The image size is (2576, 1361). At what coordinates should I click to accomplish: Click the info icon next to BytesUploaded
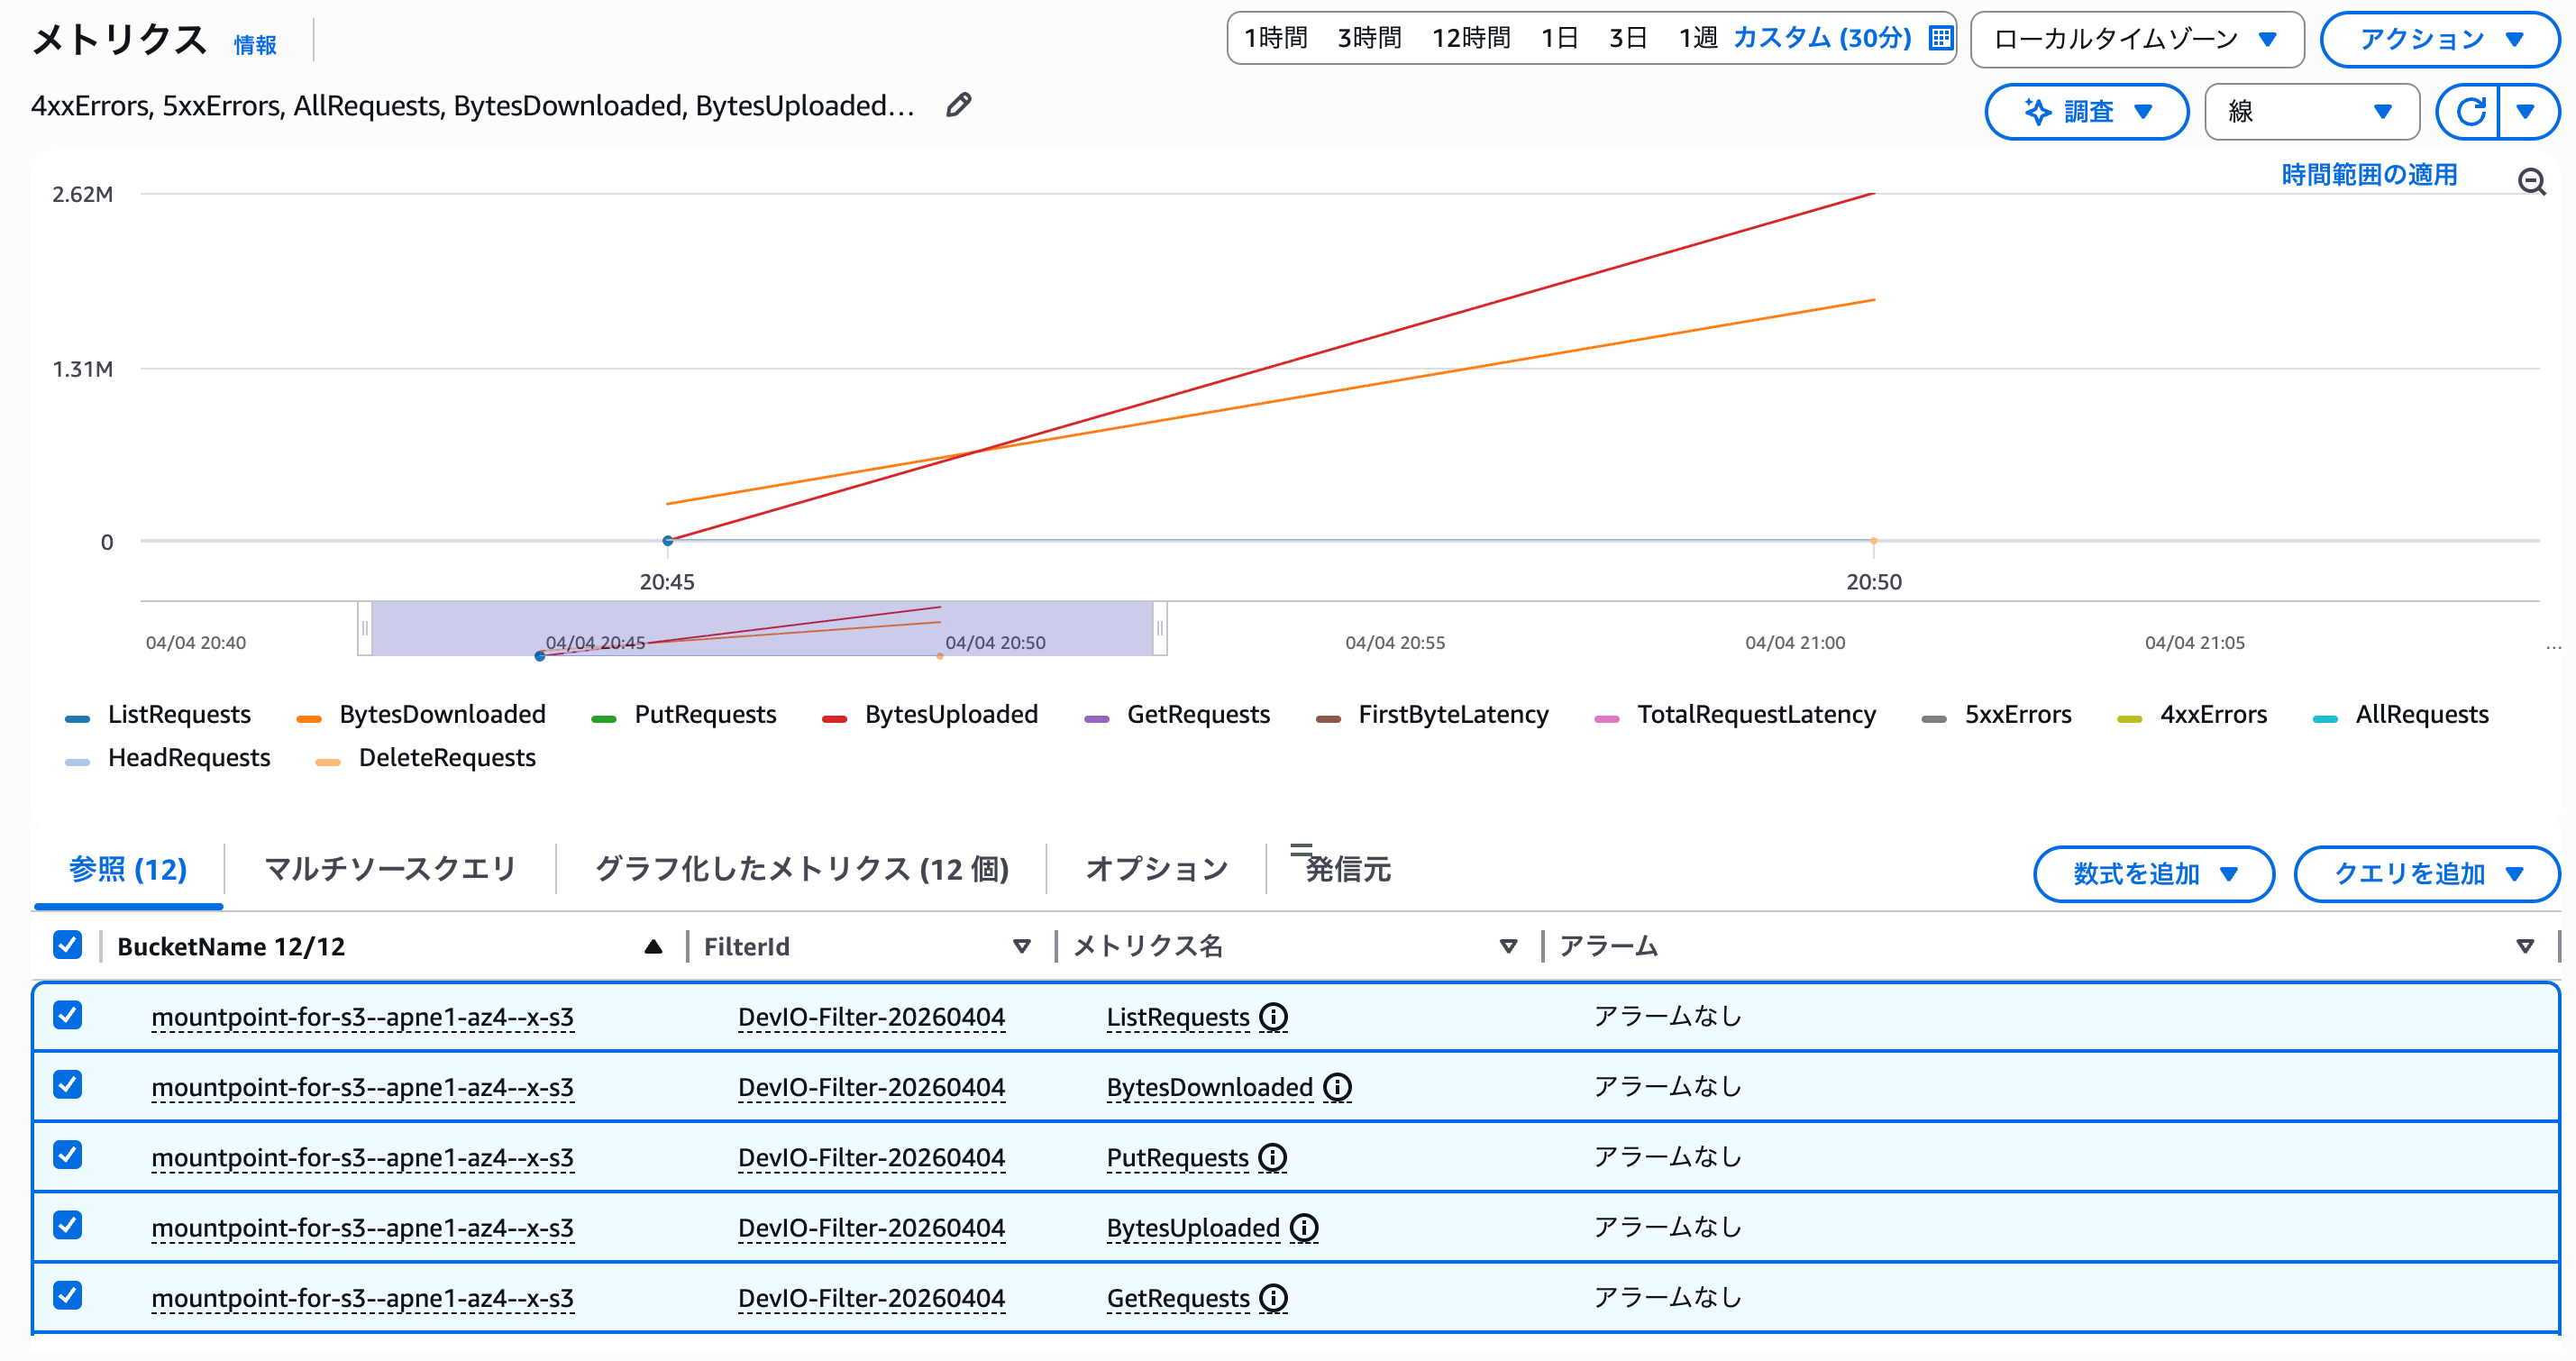tap(1304, 1227)
